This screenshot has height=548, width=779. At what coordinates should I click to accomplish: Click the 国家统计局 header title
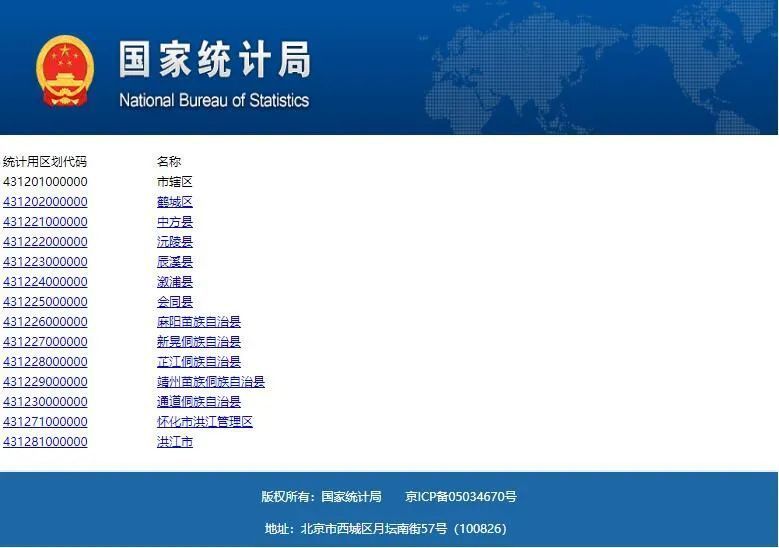pos(215,59)
